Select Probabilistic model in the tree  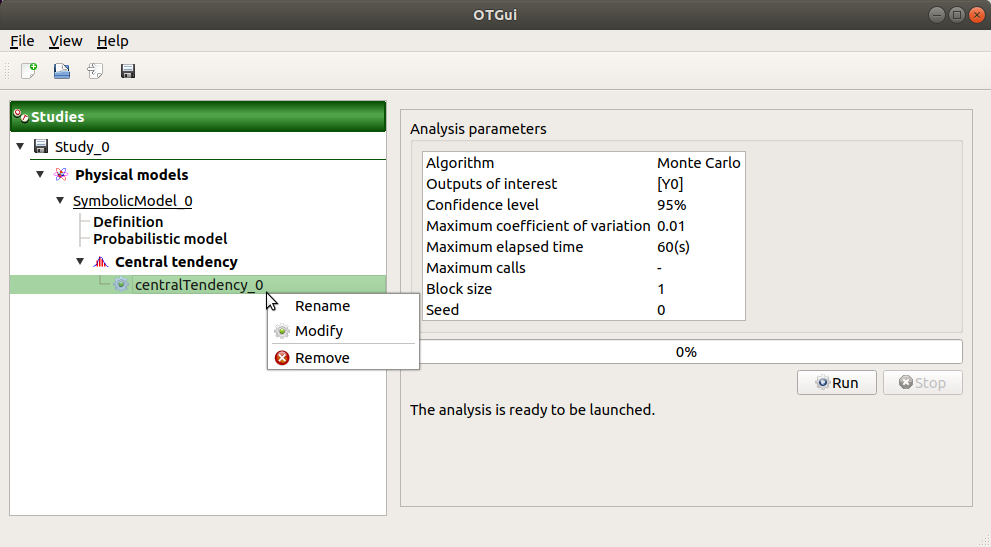160,239
